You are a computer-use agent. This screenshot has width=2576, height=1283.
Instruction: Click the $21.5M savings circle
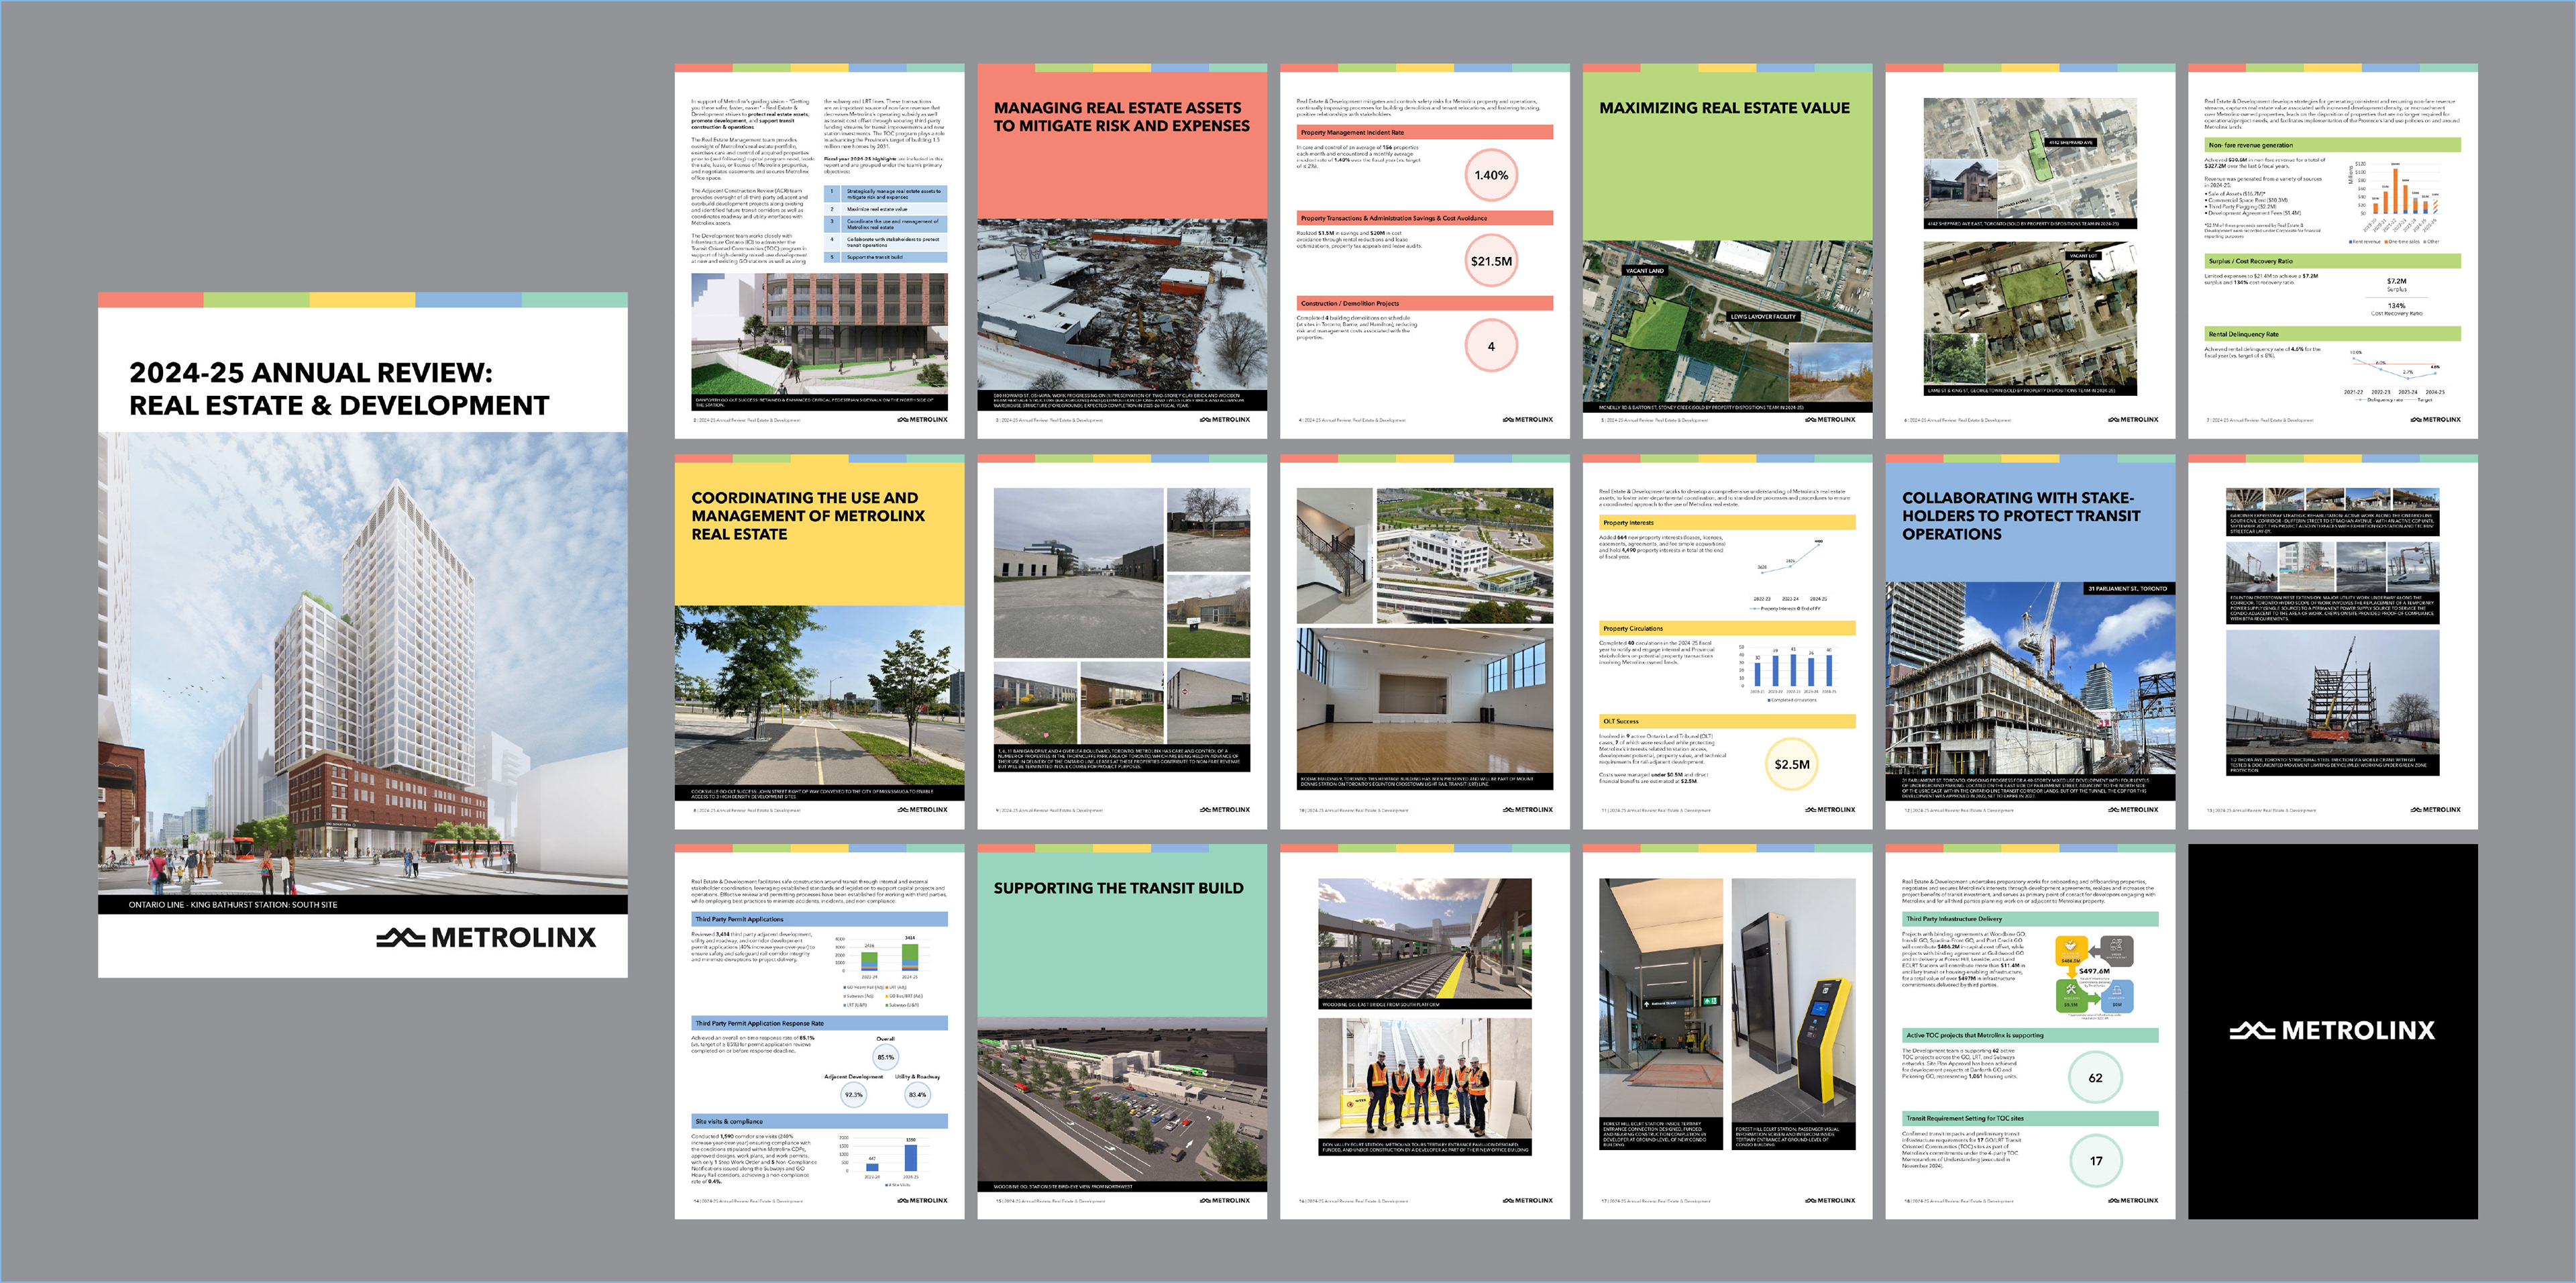click(x=1491, y=261)
